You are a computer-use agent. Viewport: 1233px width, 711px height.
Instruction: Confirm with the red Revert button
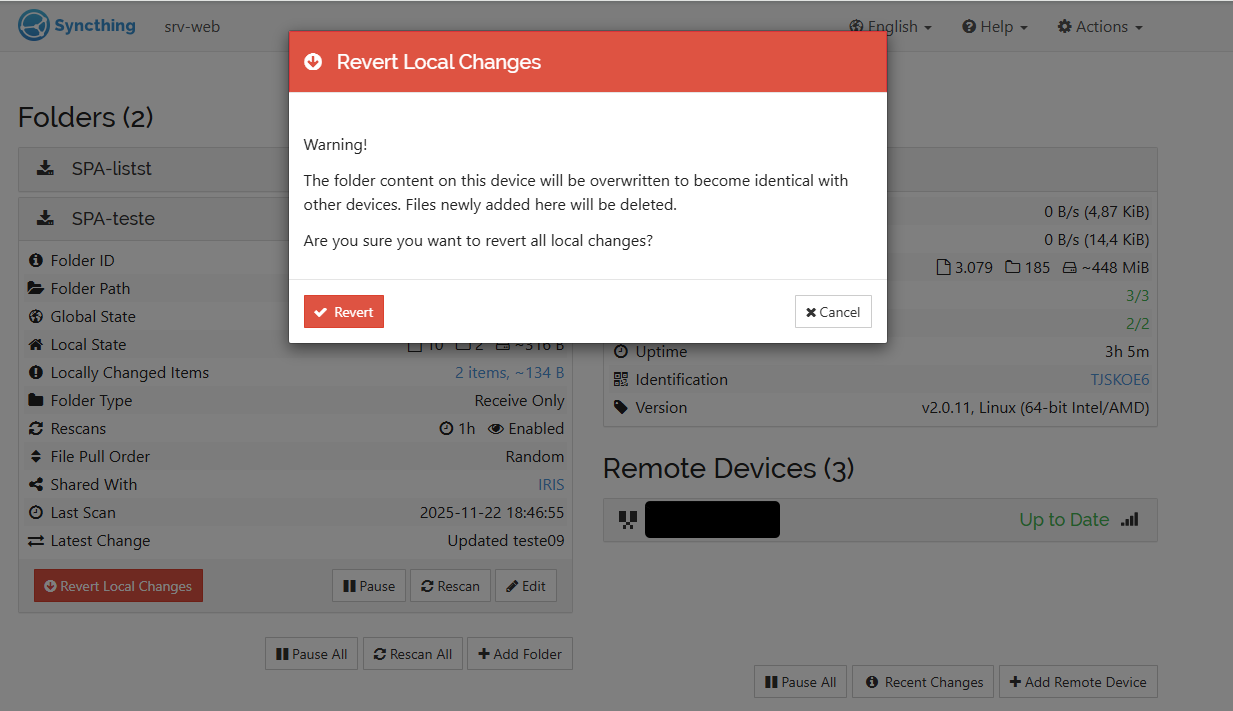coord(343,312)
